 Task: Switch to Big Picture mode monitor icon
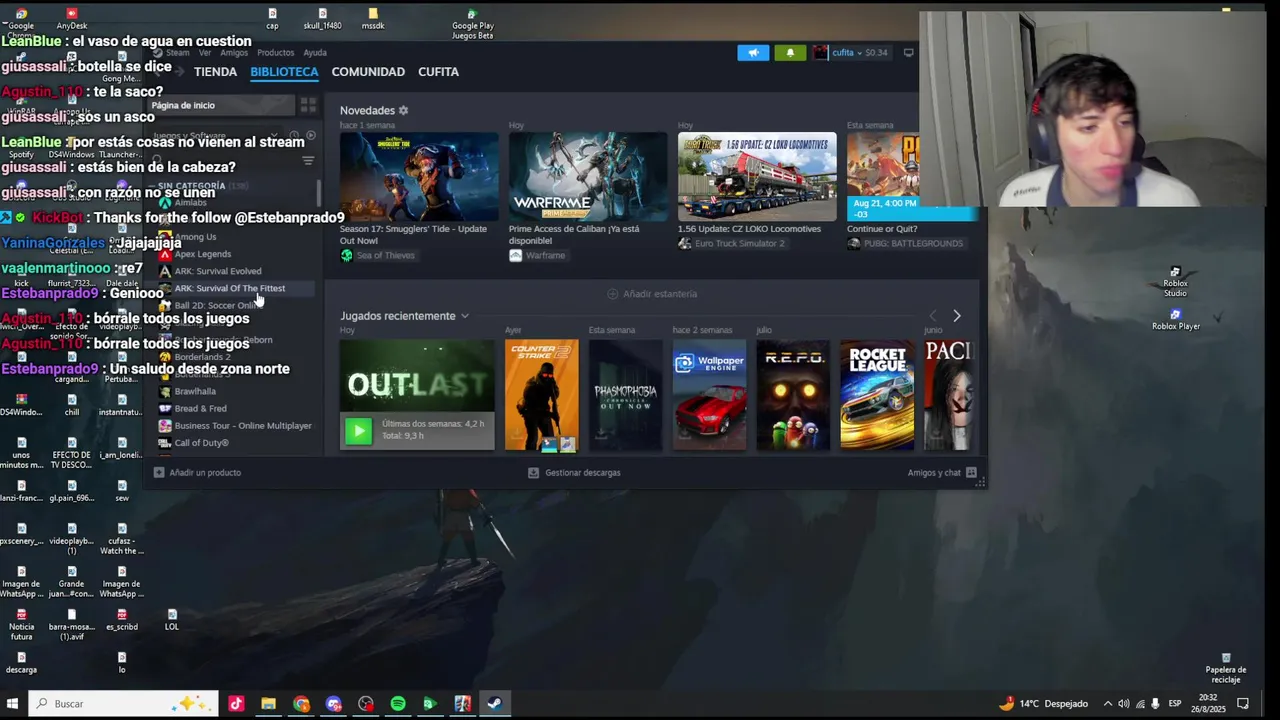(x=908, y=53)
